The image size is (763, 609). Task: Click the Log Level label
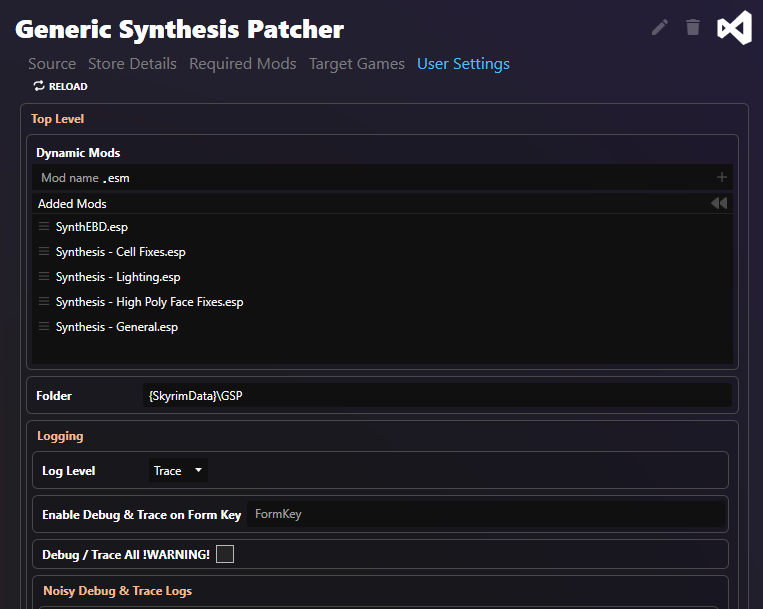(x=69, y=471)
